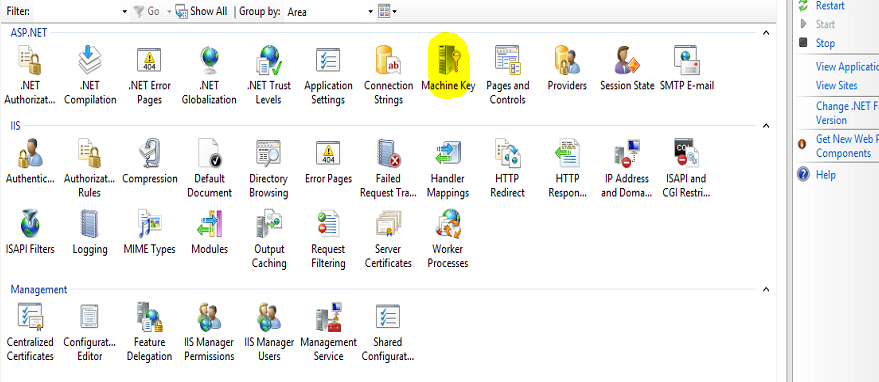
Task: Open Pages and Controls feature
Action: (507, 76)
